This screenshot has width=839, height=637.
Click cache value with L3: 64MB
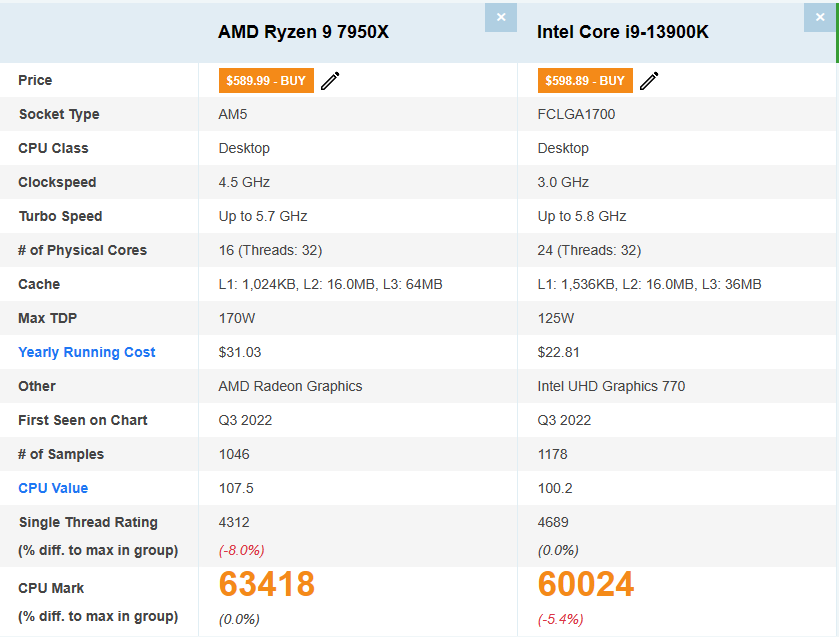330,284
